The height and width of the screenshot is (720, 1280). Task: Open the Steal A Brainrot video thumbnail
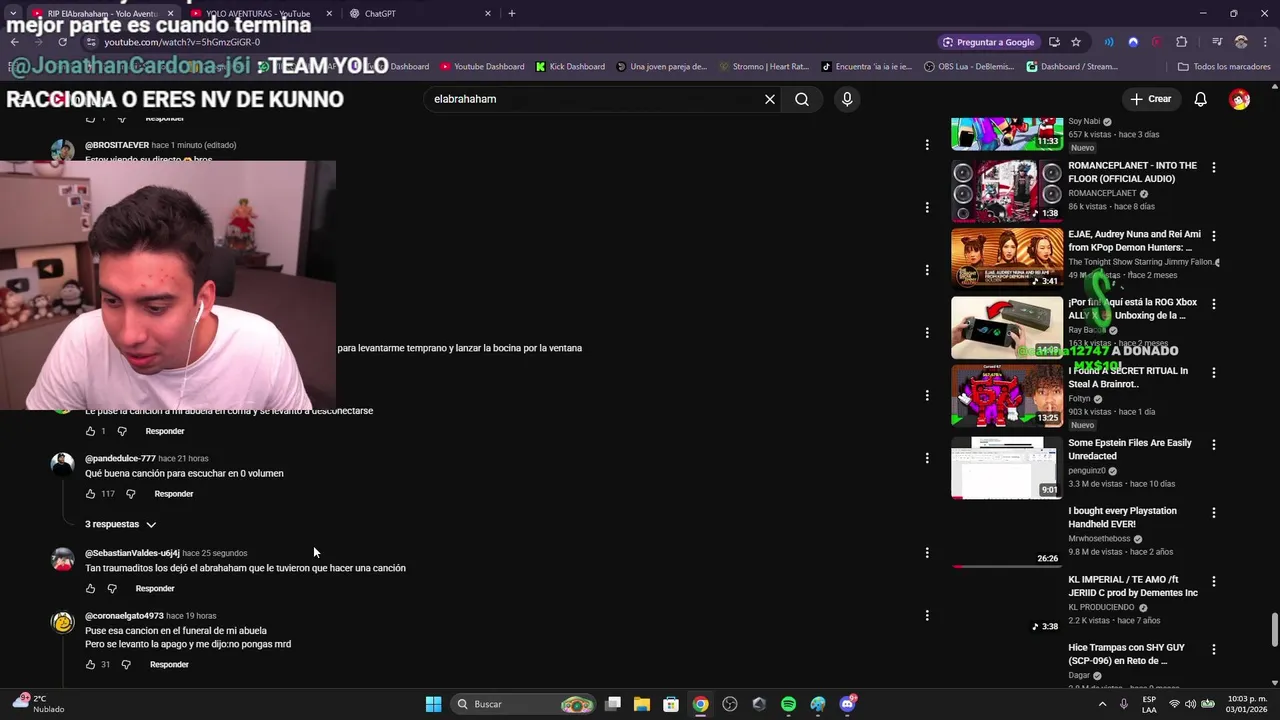[x=1007, y=396]
